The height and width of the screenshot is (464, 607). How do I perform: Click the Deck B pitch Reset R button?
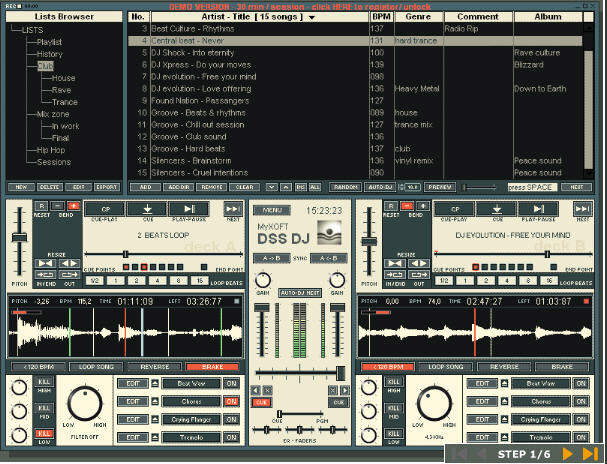coord(391,206)
